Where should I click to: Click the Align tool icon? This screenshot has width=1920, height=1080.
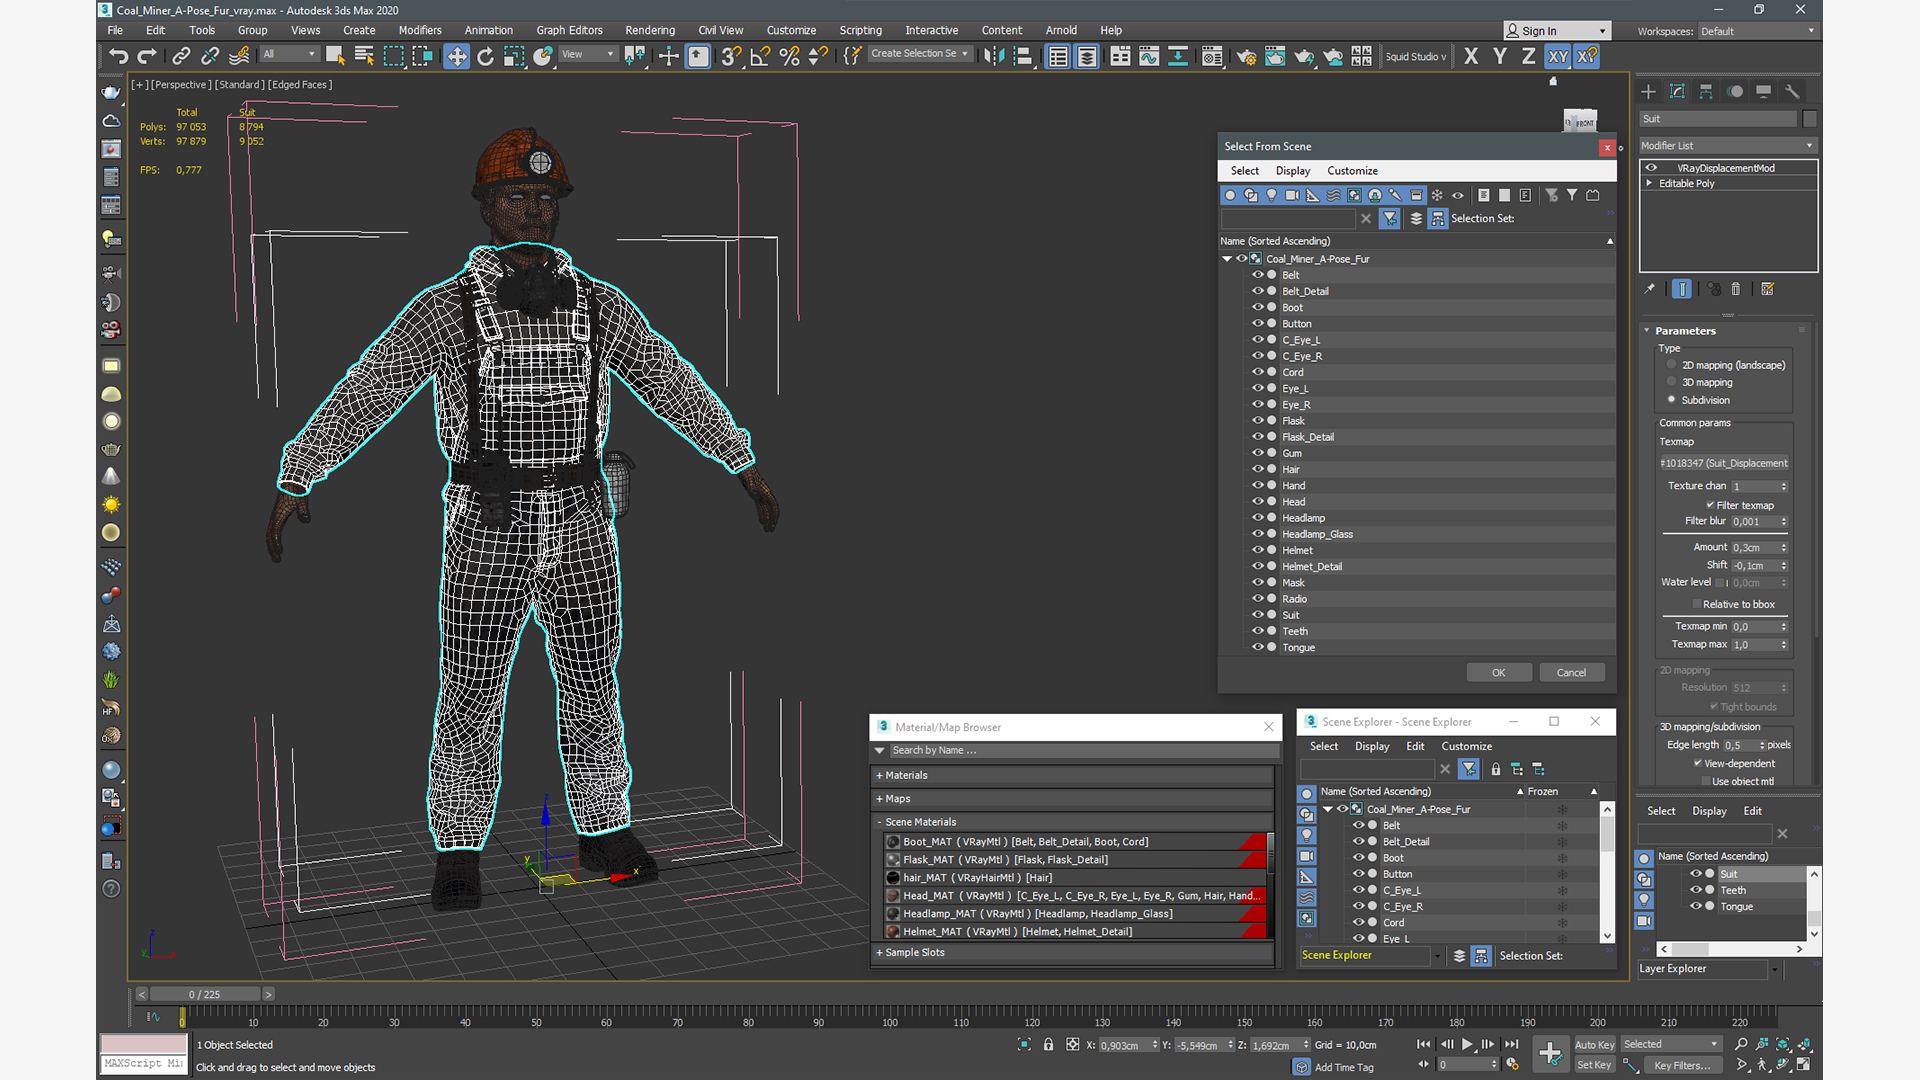[1022, 56]
